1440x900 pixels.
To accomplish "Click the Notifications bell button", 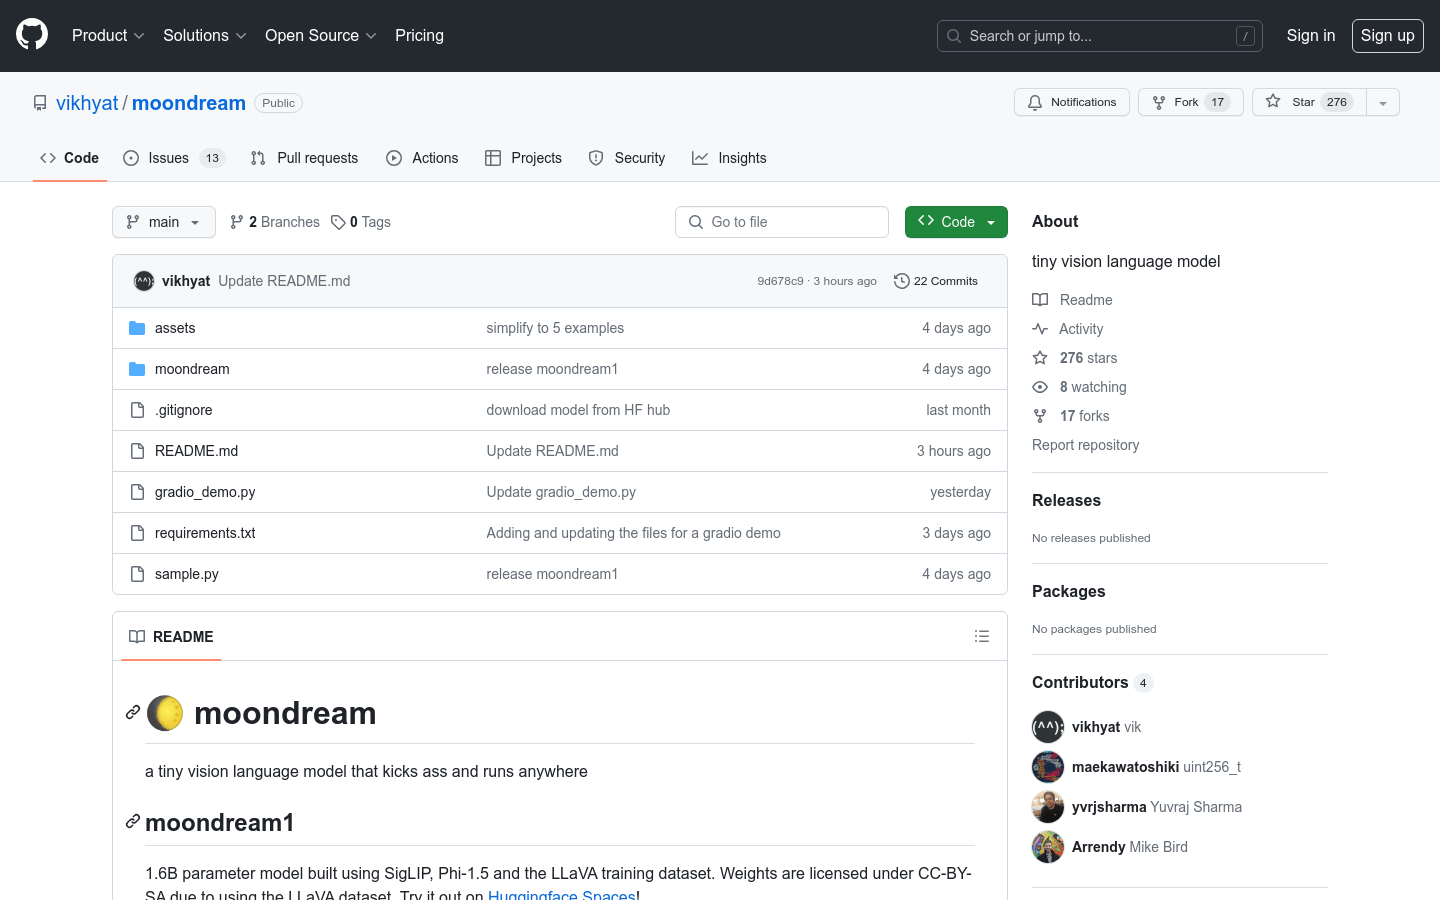I will pyautogui.click(x=1072, y=102).
